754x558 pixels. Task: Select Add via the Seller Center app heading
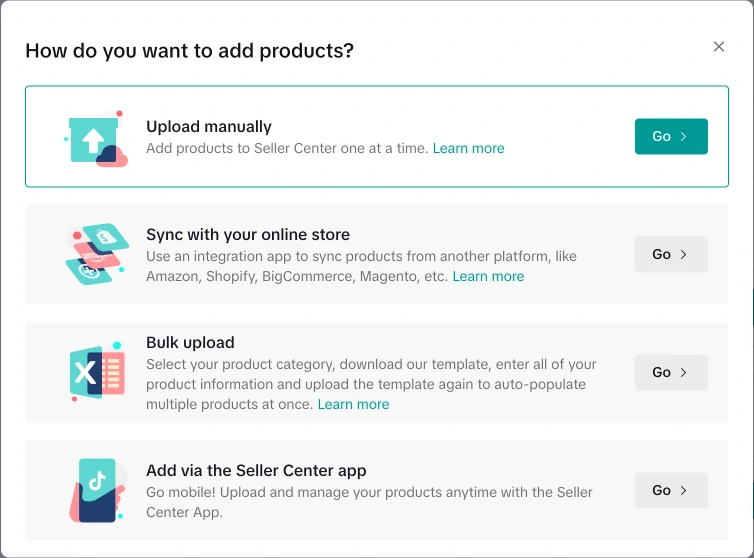tap(256, 471)
